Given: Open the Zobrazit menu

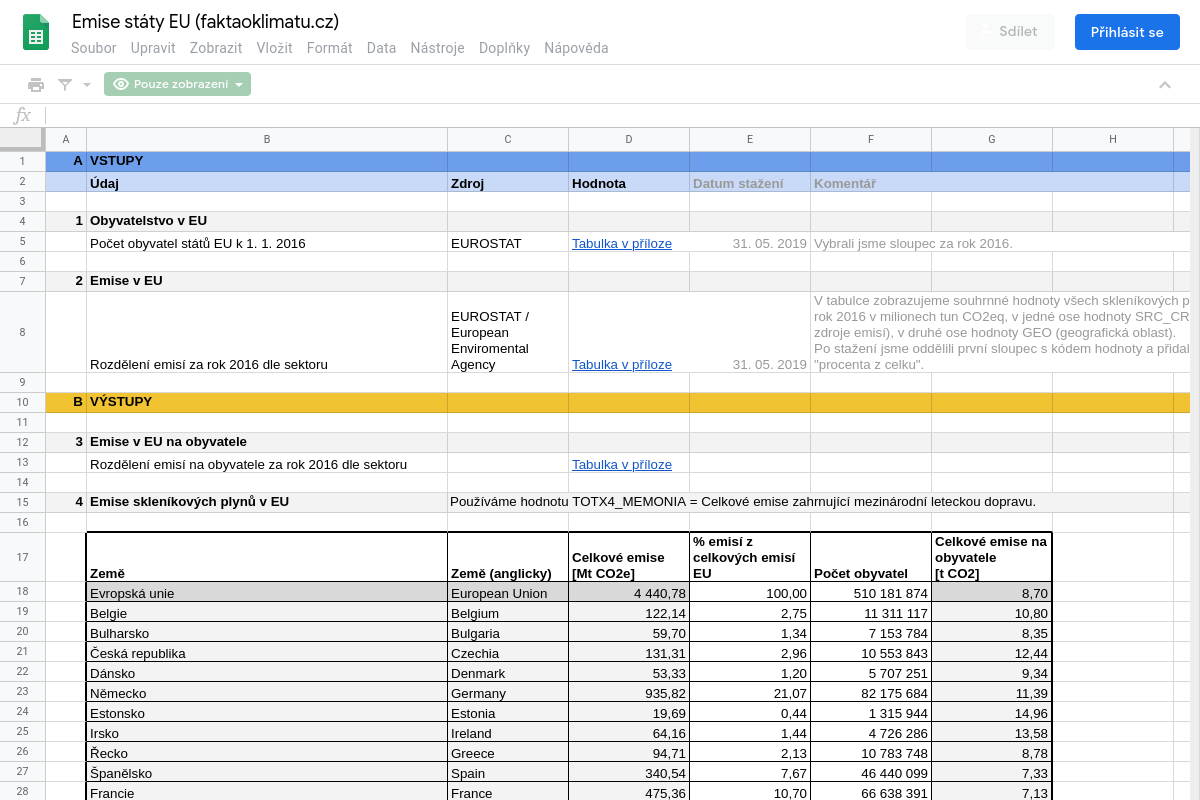Looking at the screenshot, I should 216,47.
